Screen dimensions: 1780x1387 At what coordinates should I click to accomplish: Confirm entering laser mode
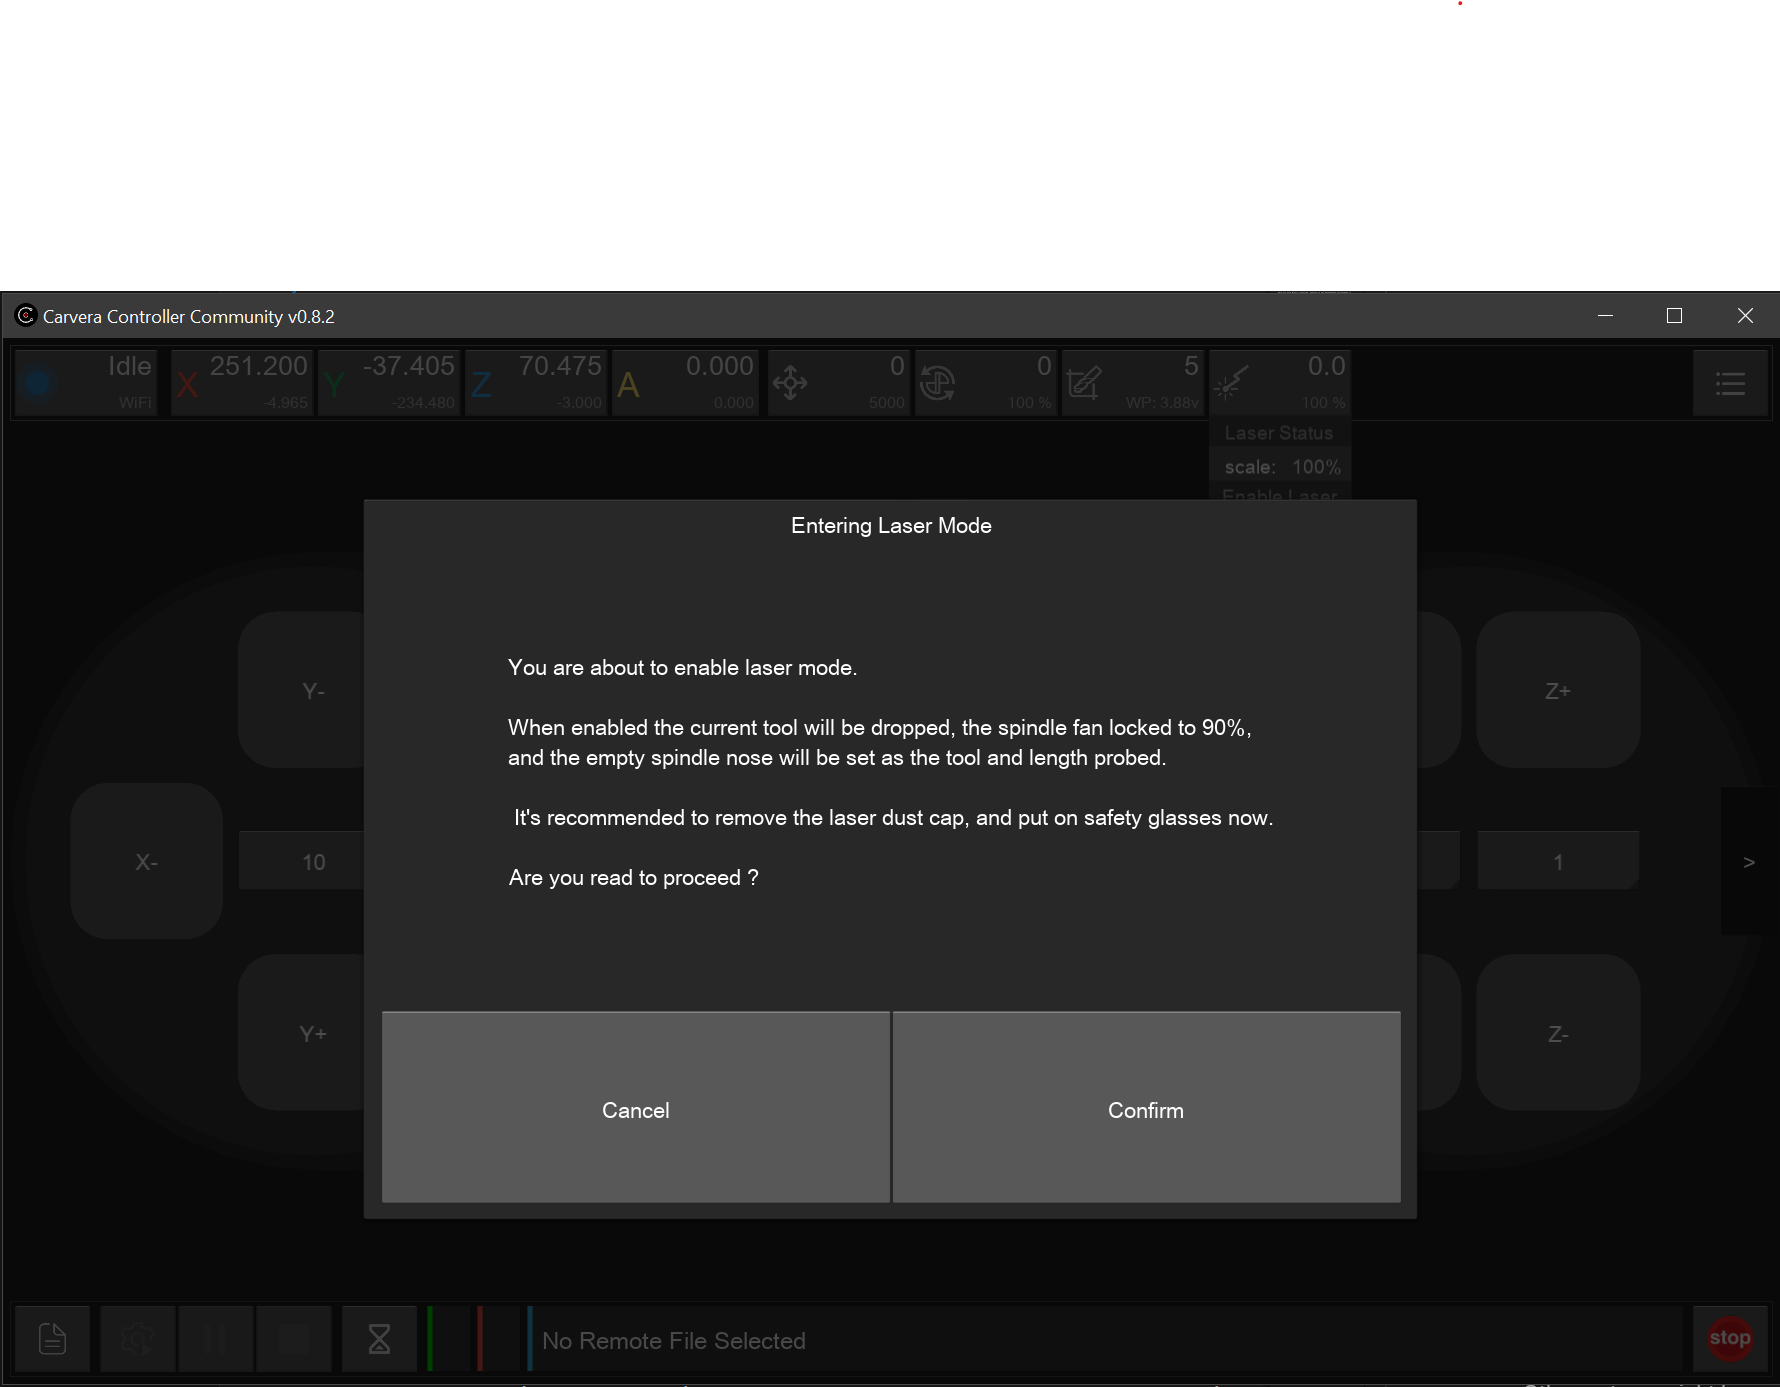1146,1108
